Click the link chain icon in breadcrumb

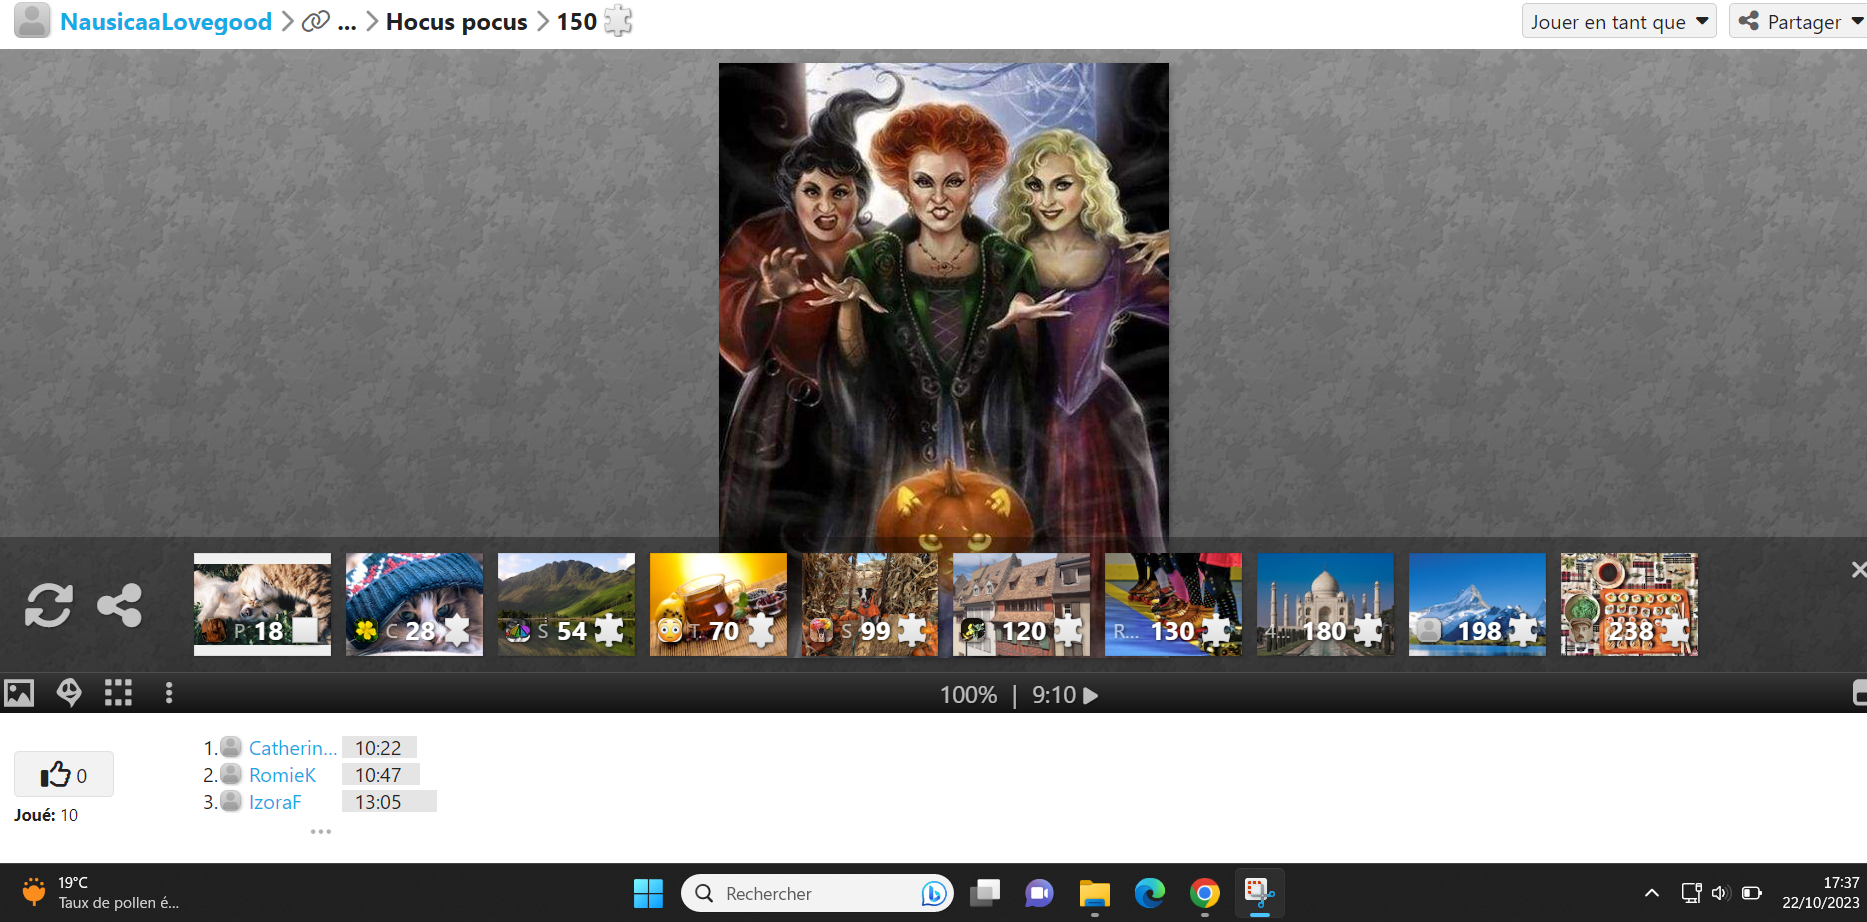(316, 21)
